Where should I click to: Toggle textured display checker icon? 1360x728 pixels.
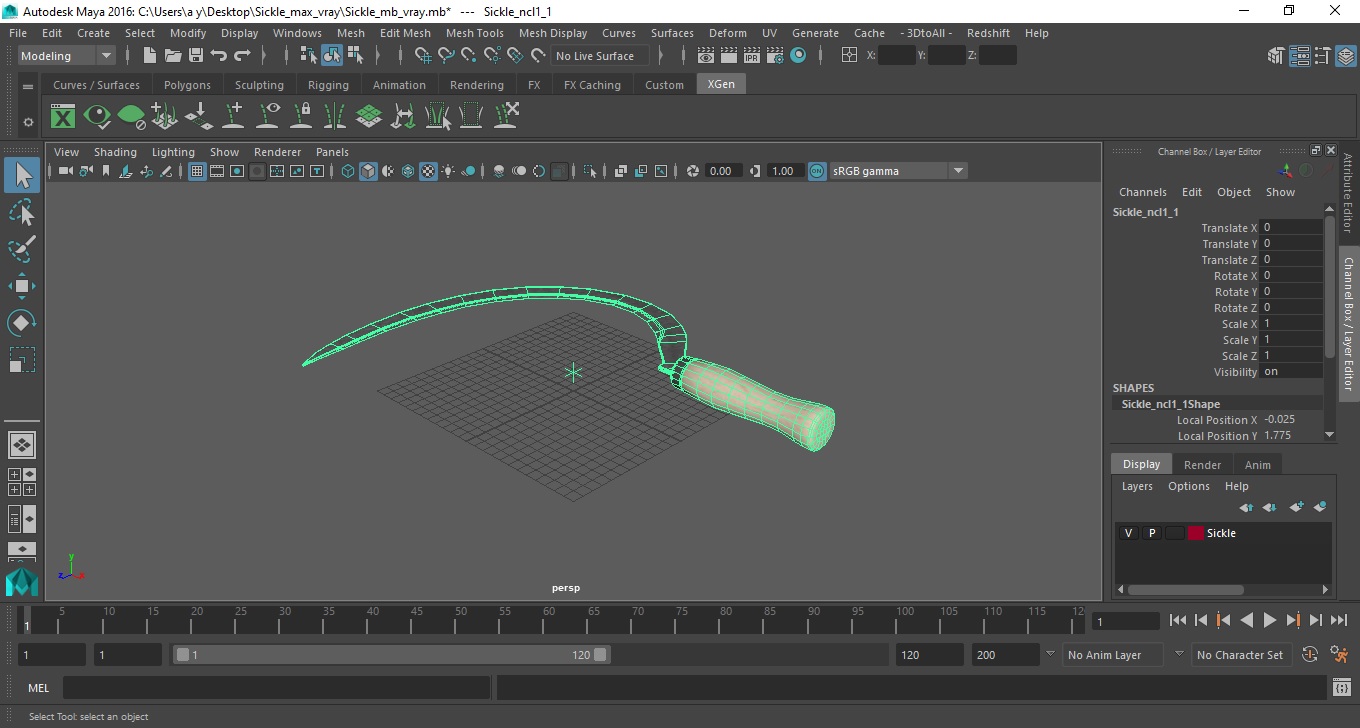point(428,171)
